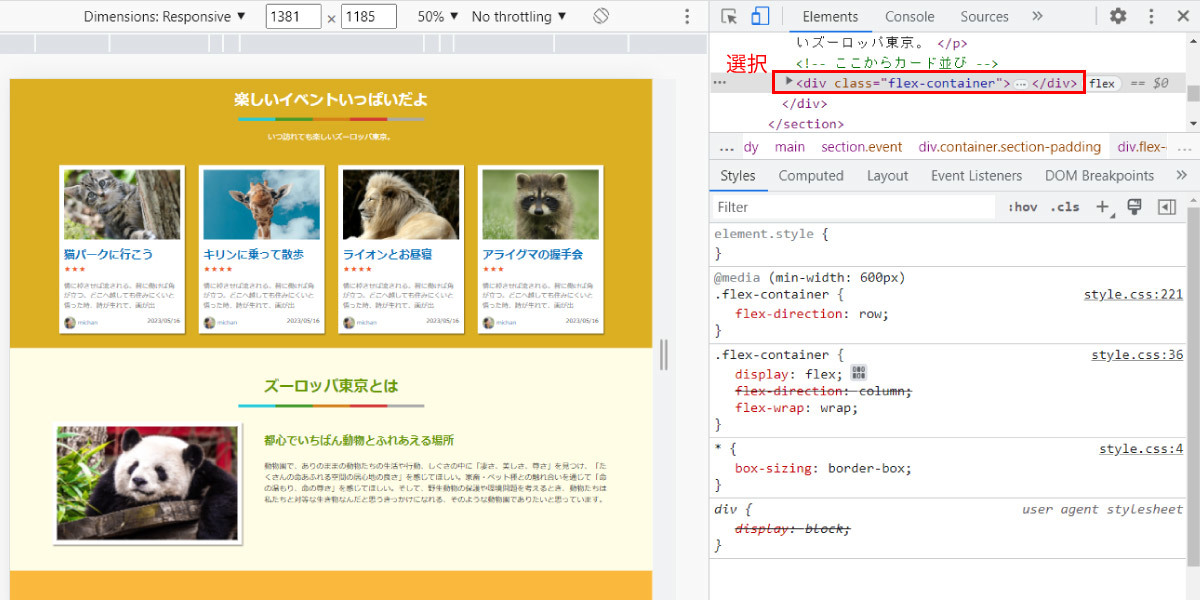Viewport: 1200px width, 600px height.
Task: Expand the div flex-container tree node arrow
Action: [x=789, y=82]
